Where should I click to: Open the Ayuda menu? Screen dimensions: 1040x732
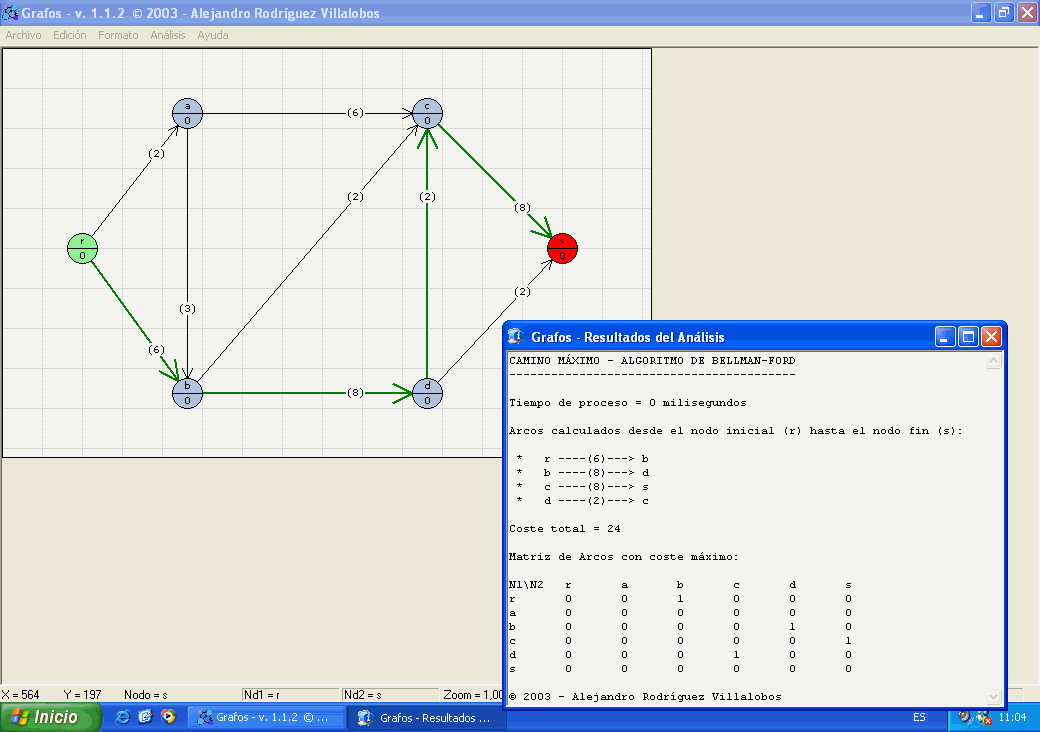tap(213, 35)
